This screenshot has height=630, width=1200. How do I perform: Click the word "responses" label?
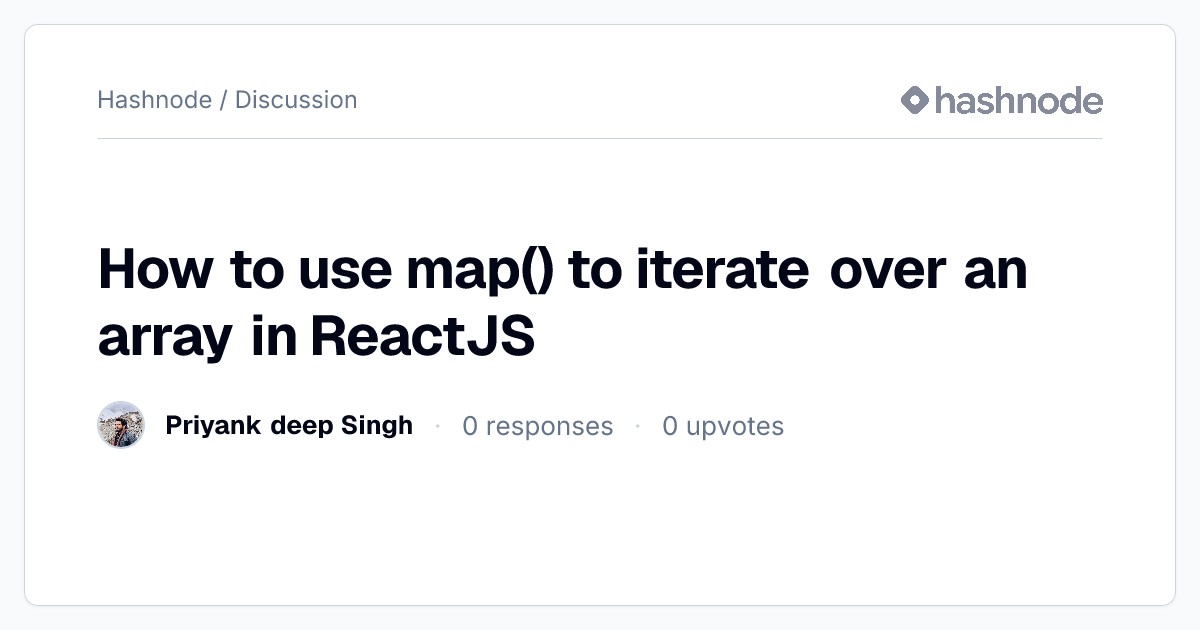[x=549, y=427]
